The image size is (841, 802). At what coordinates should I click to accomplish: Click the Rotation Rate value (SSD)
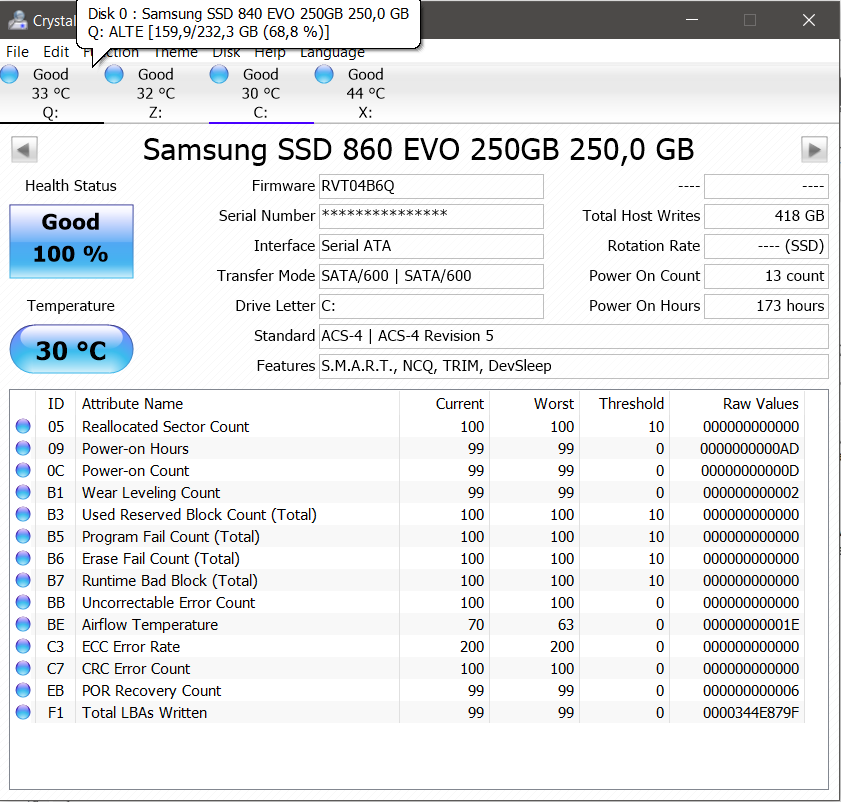pyautogui.click(x=766, y=246)
